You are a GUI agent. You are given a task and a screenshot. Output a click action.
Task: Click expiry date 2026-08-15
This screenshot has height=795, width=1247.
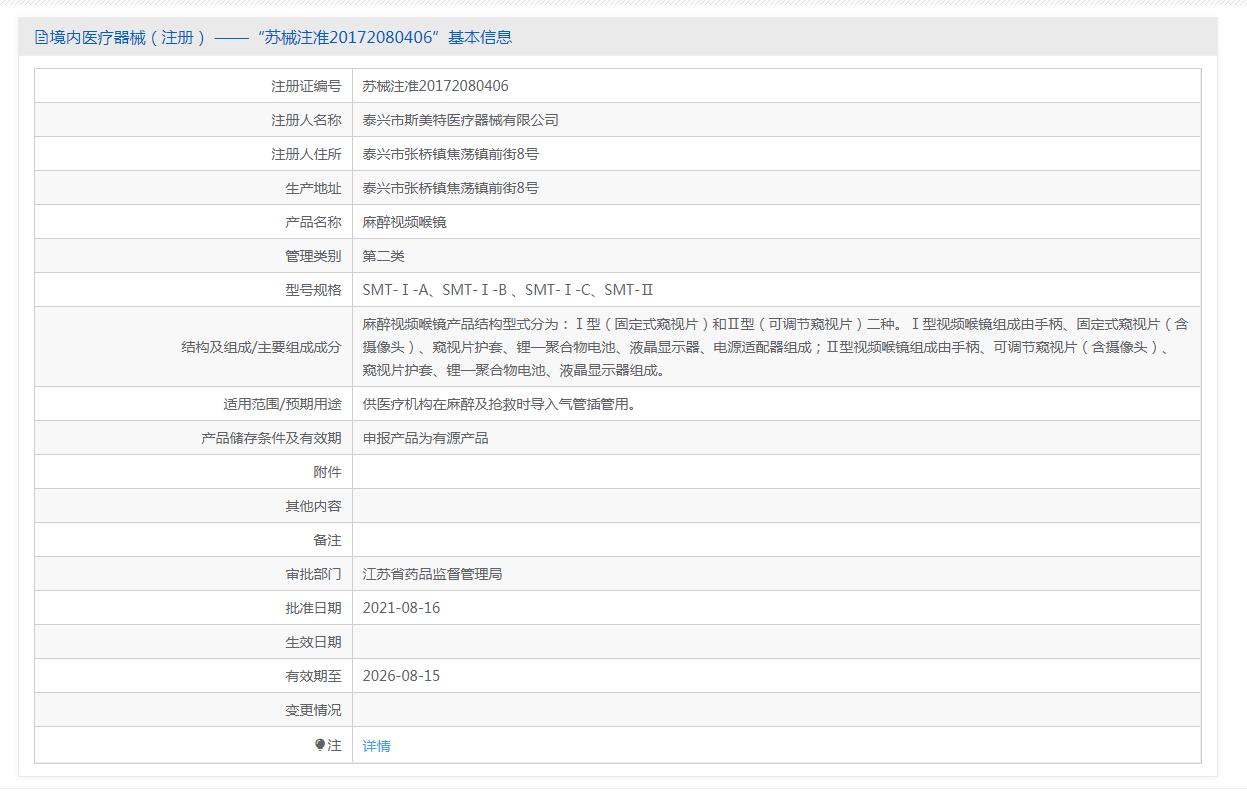[401, 676]
